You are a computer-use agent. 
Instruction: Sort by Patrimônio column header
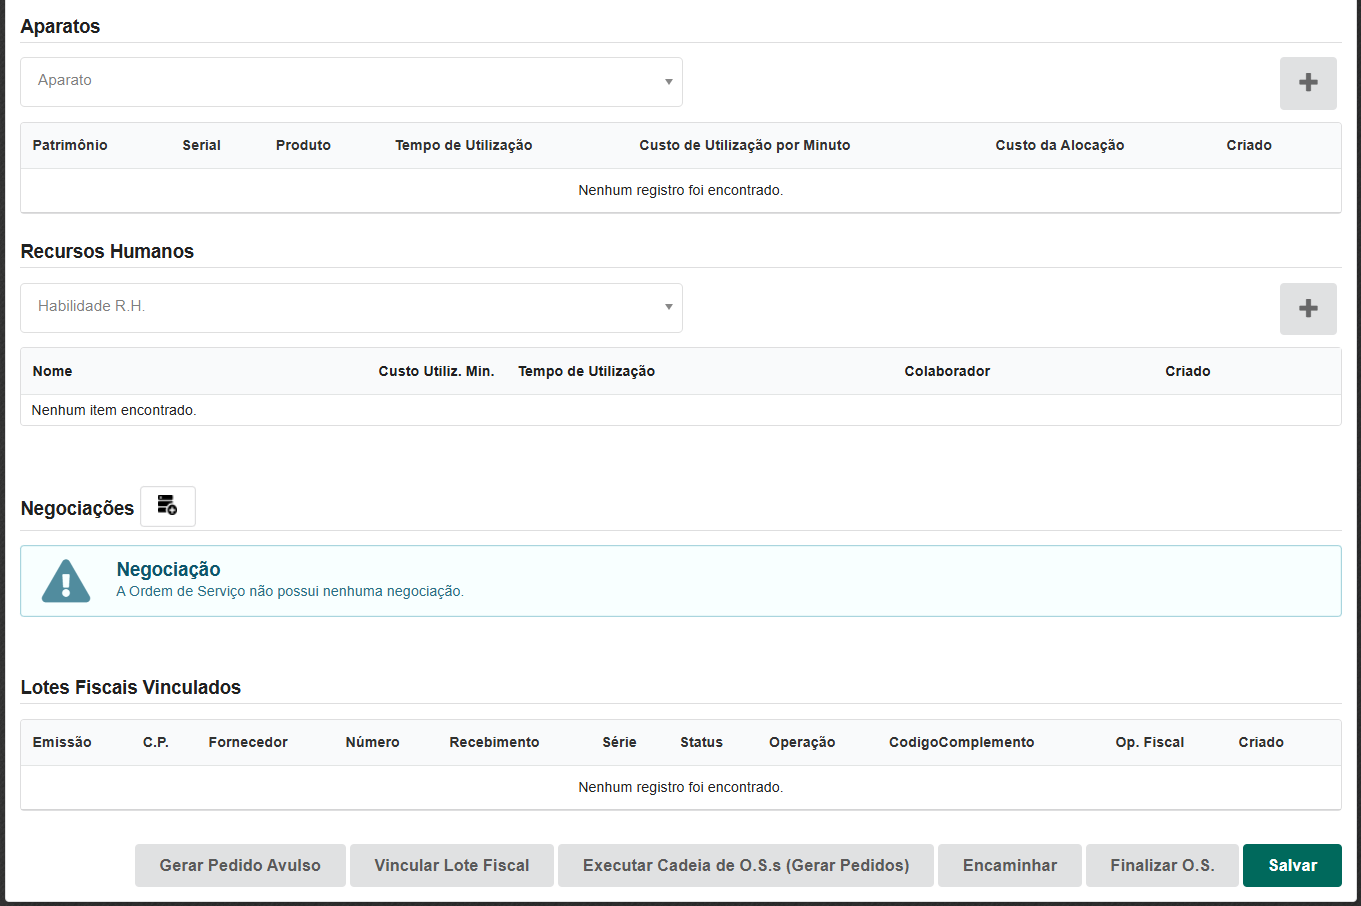(70, 145)
